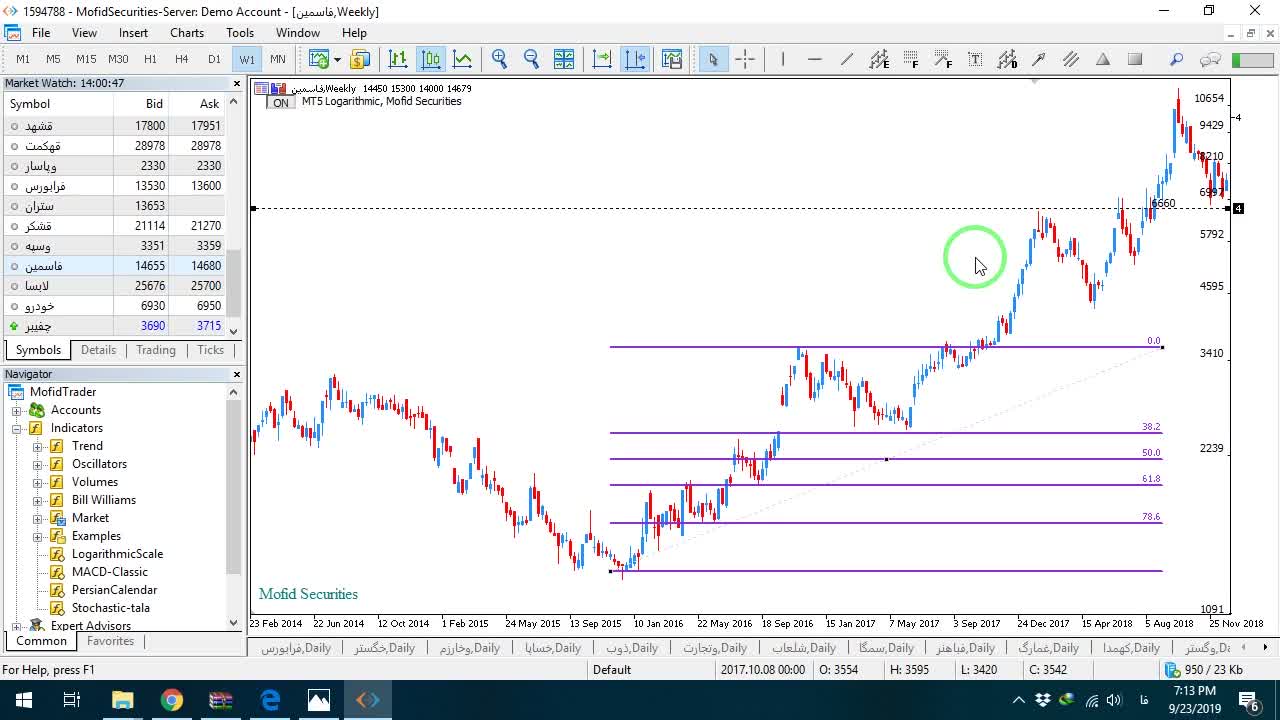Select the Crosshair cursor tool
This screenshot has width=1280, height=720.
tap(745, 59)
